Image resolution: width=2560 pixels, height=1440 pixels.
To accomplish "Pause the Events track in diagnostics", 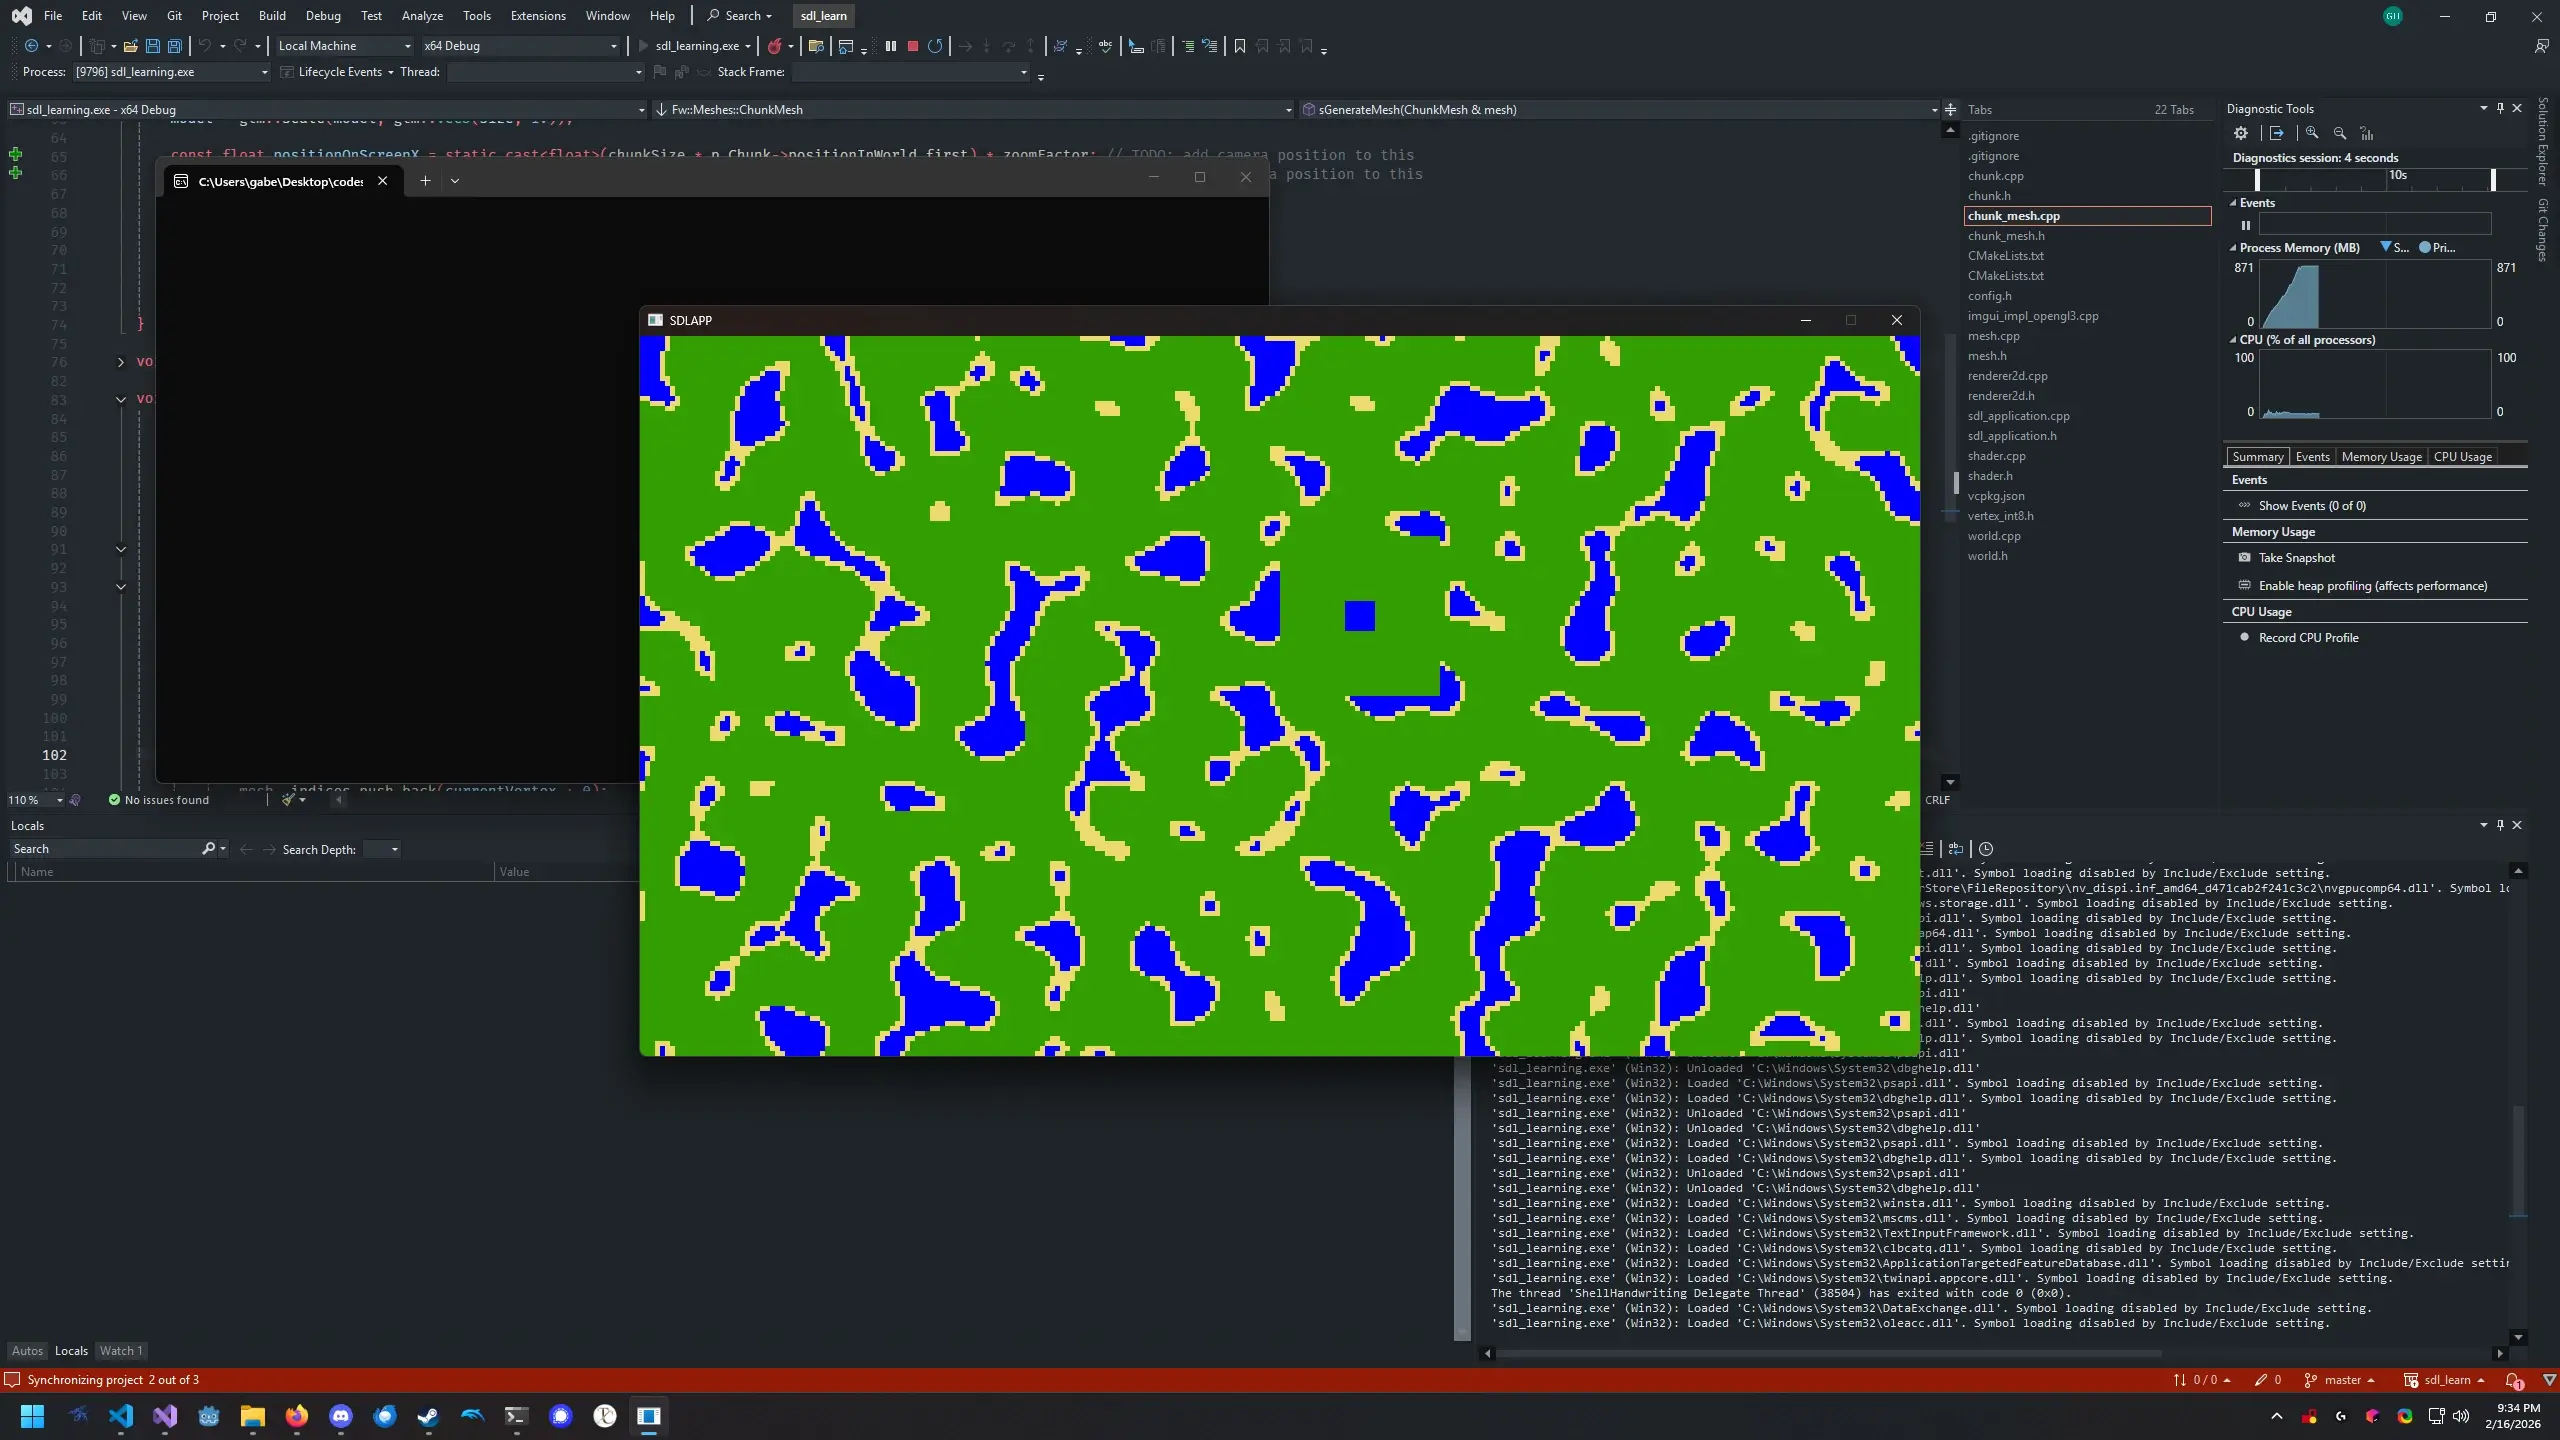I will (x=2245, y=225).
